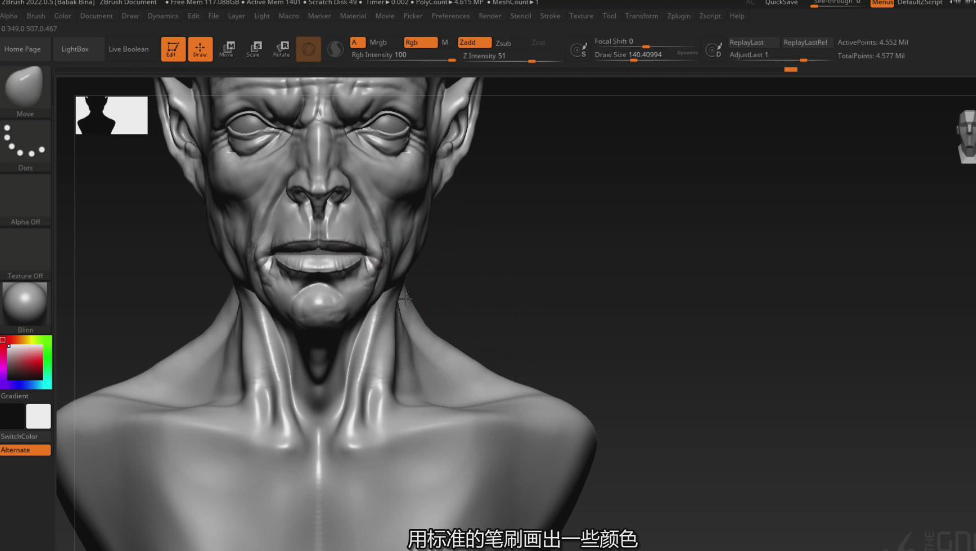Image resolution: width=976 pixels, height=551 pixels.
Task: Select the Scale transform icon
Action: pos(254,49)
